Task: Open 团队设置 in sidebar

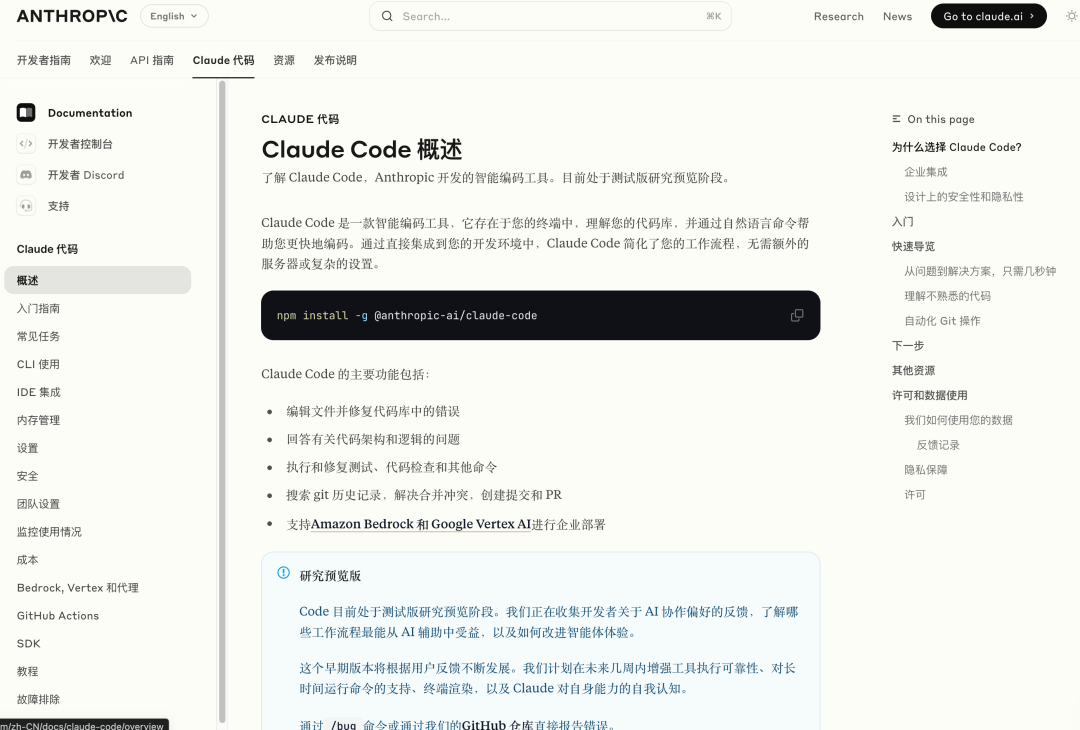Action: click(39, 504)
